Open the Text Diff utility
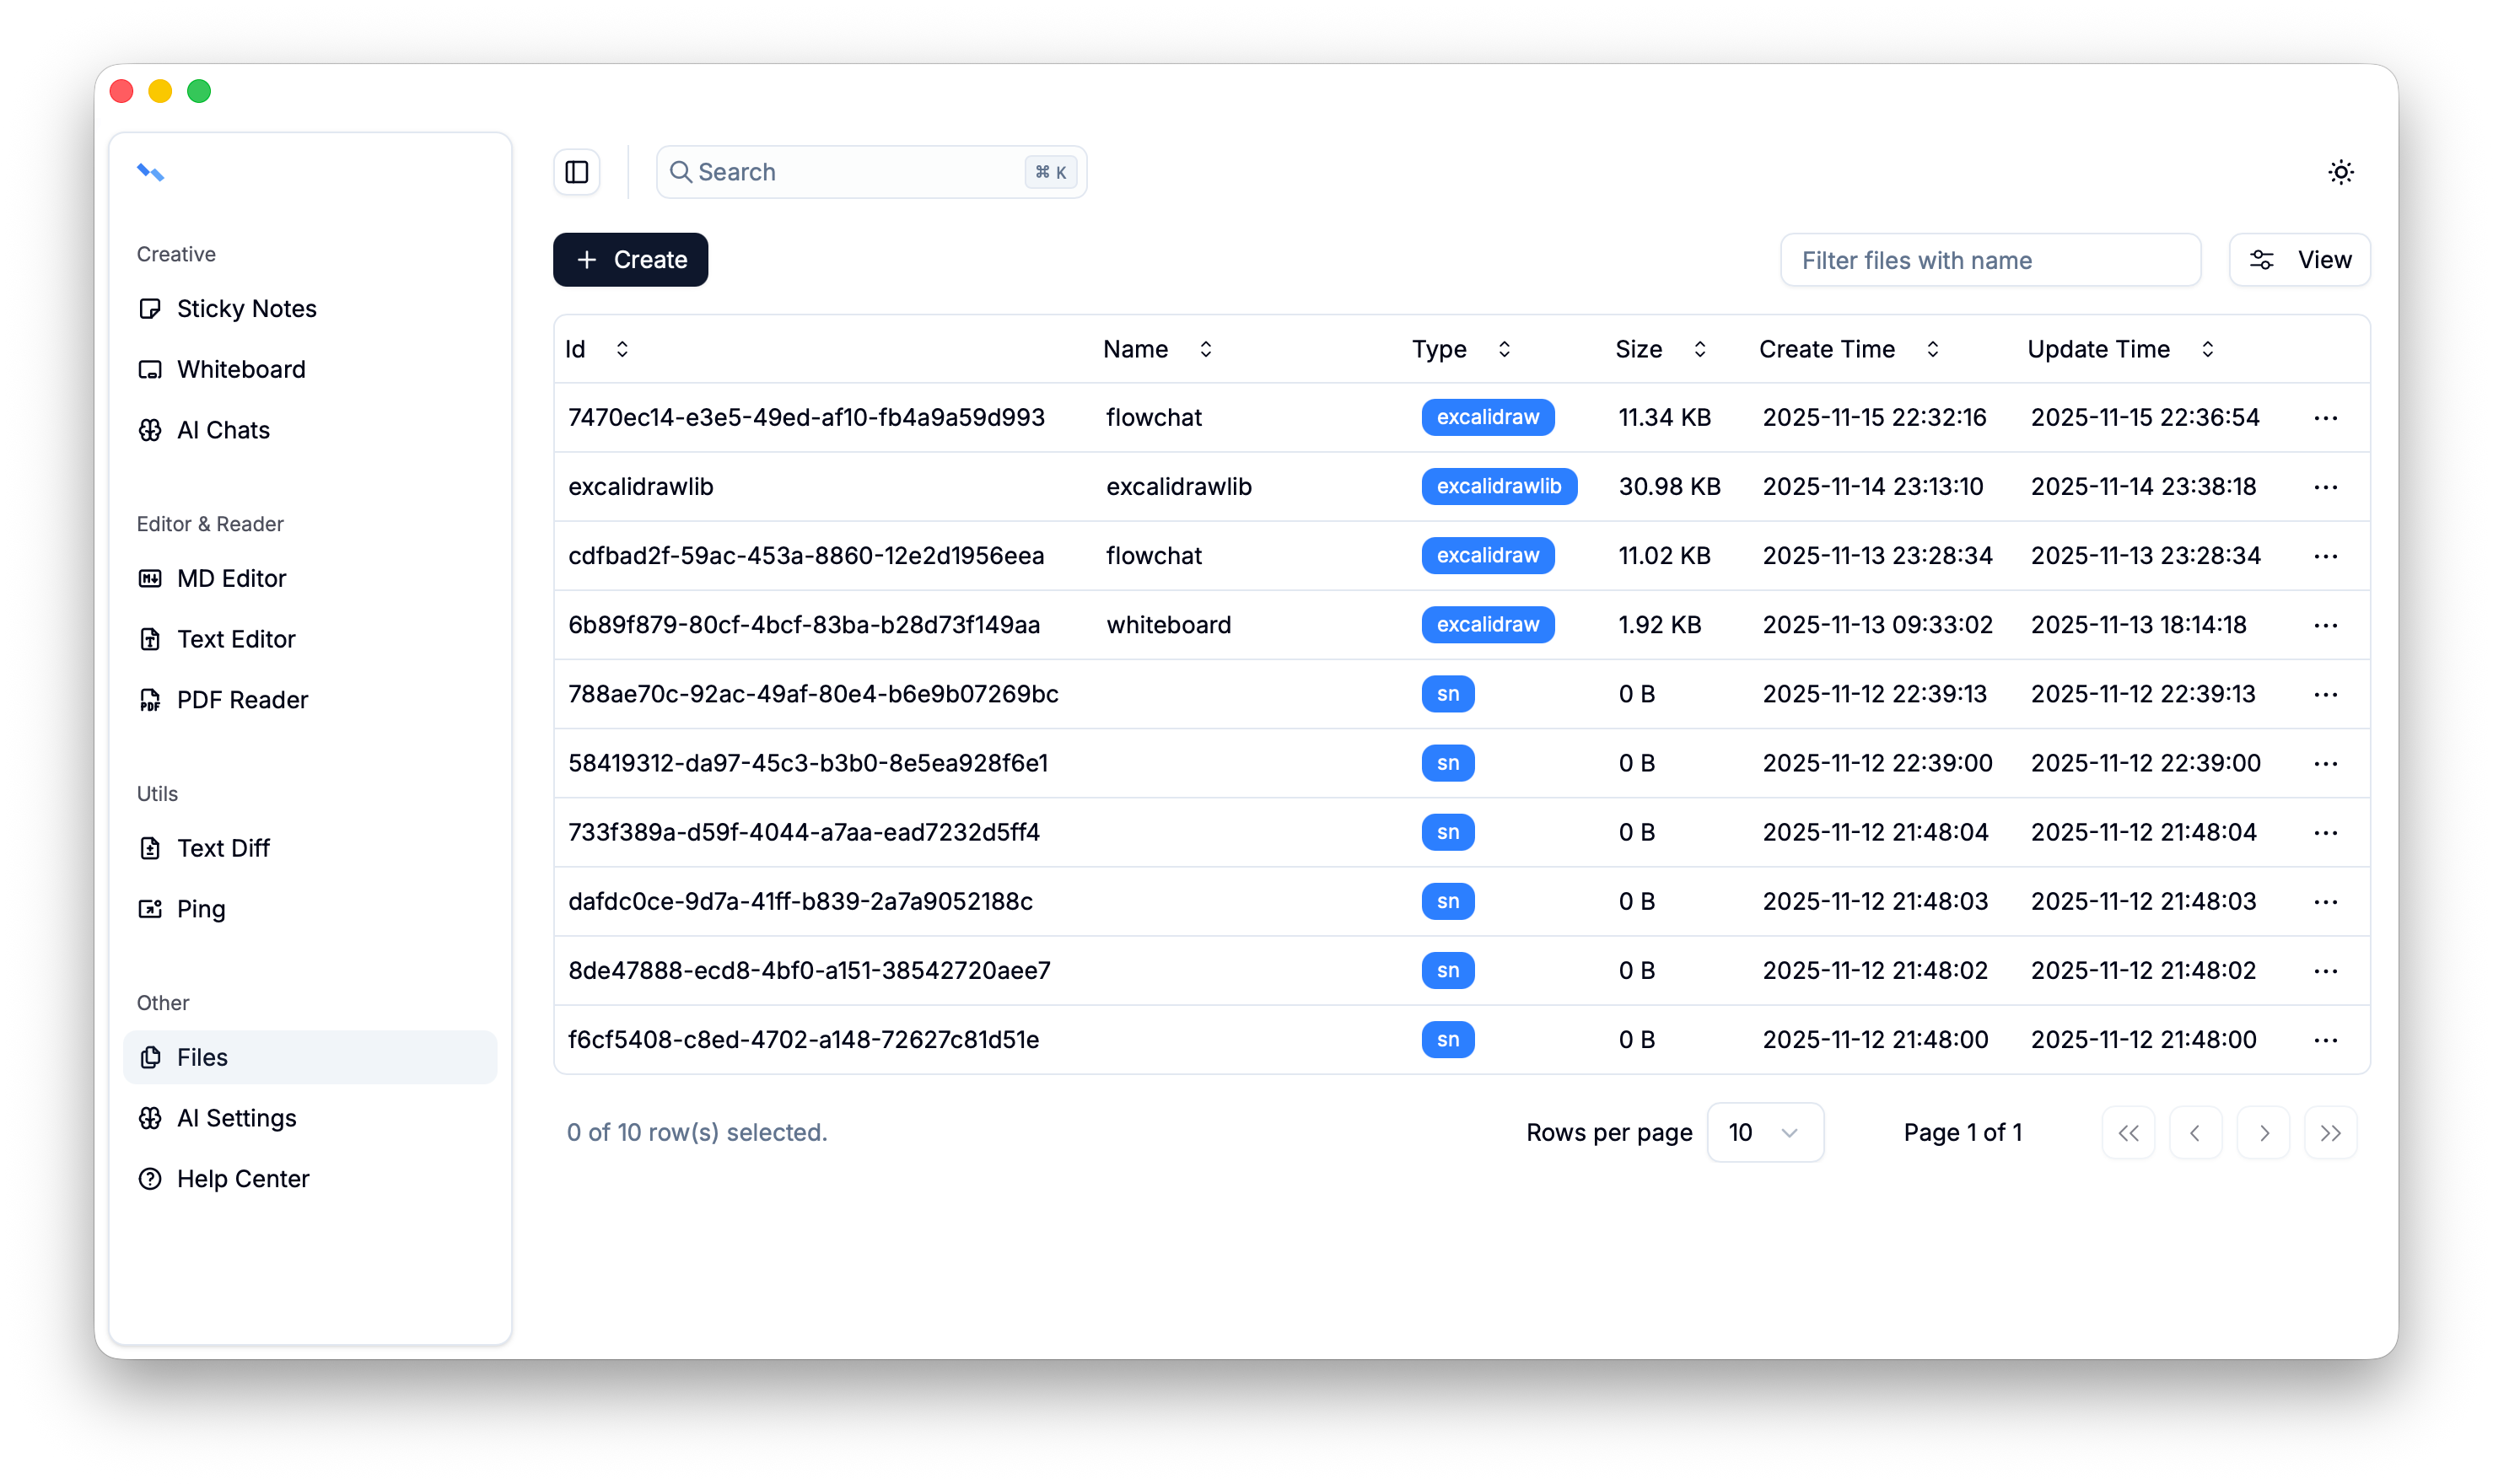 223,848
